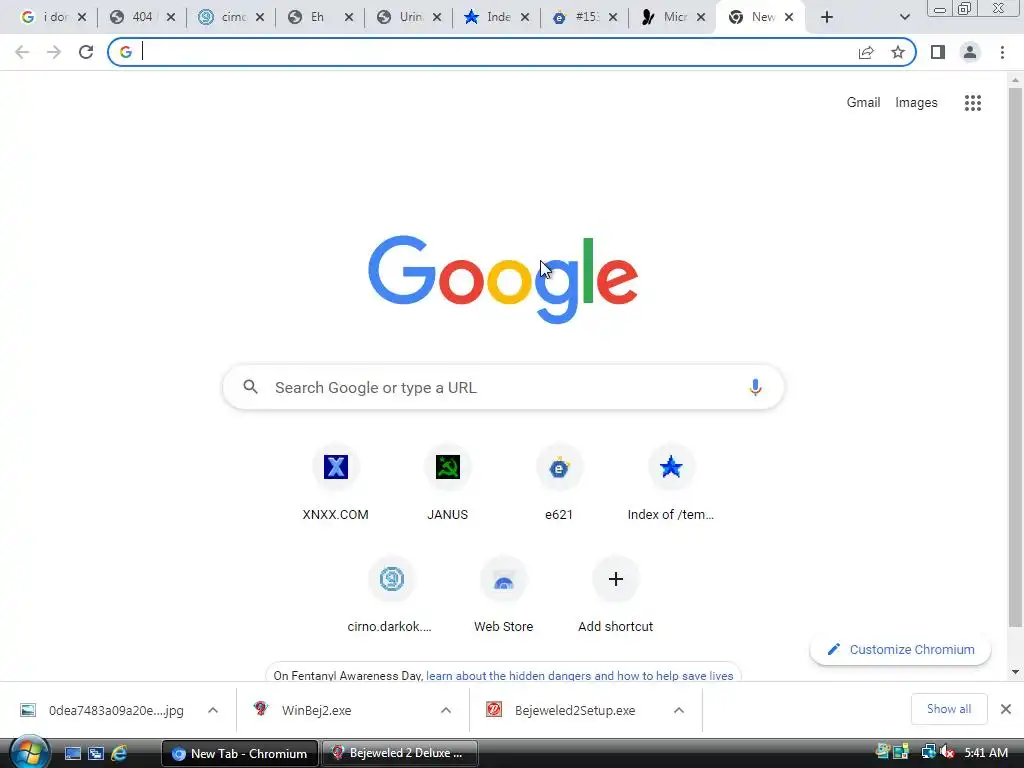Open the cirno.darkok... shortcut
The image size is (1024, 768).
pyautogui.click(x=391, y=594)
